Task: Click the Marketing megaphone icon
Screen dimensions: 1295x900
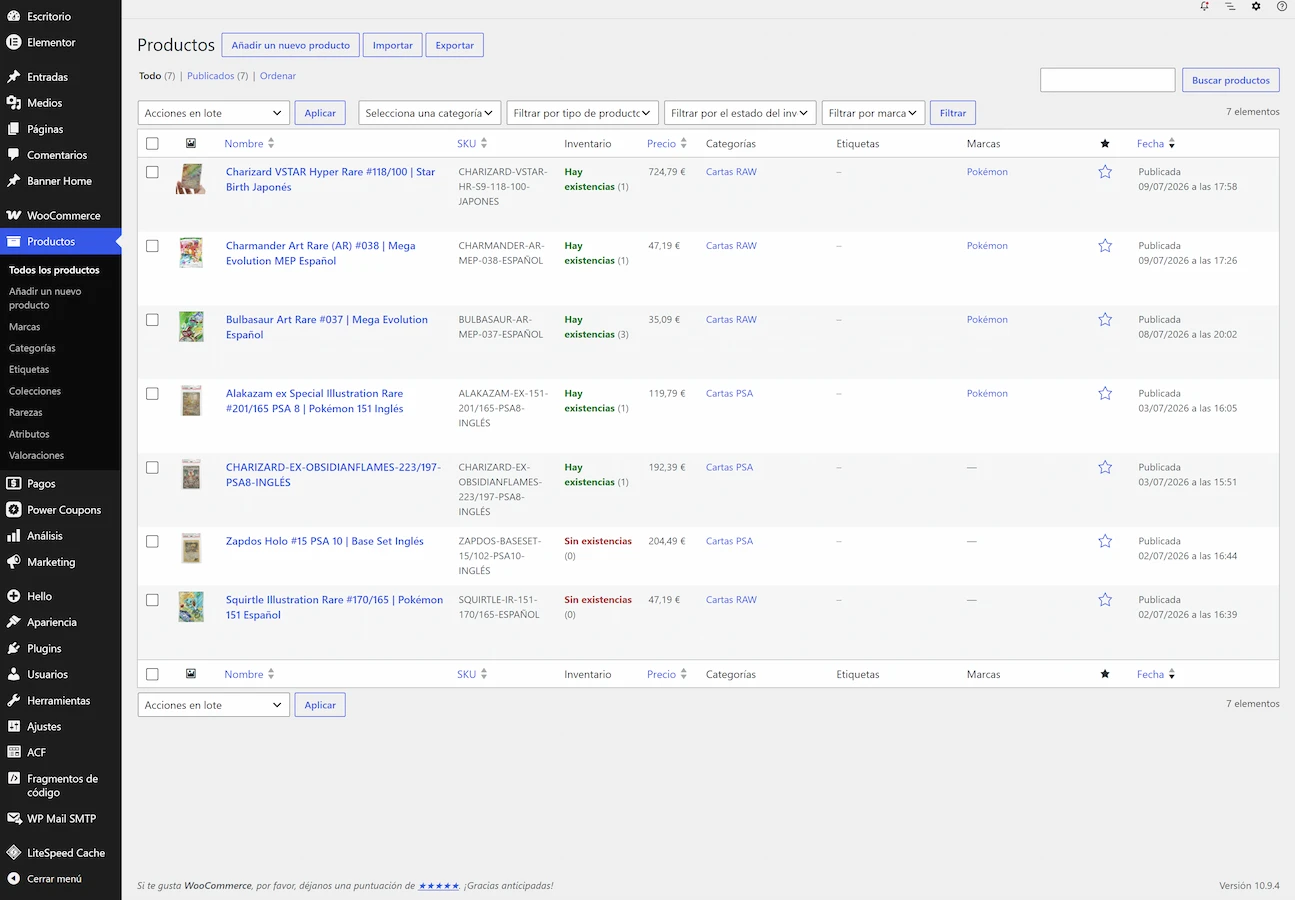Action: click(x=14, y=562)
